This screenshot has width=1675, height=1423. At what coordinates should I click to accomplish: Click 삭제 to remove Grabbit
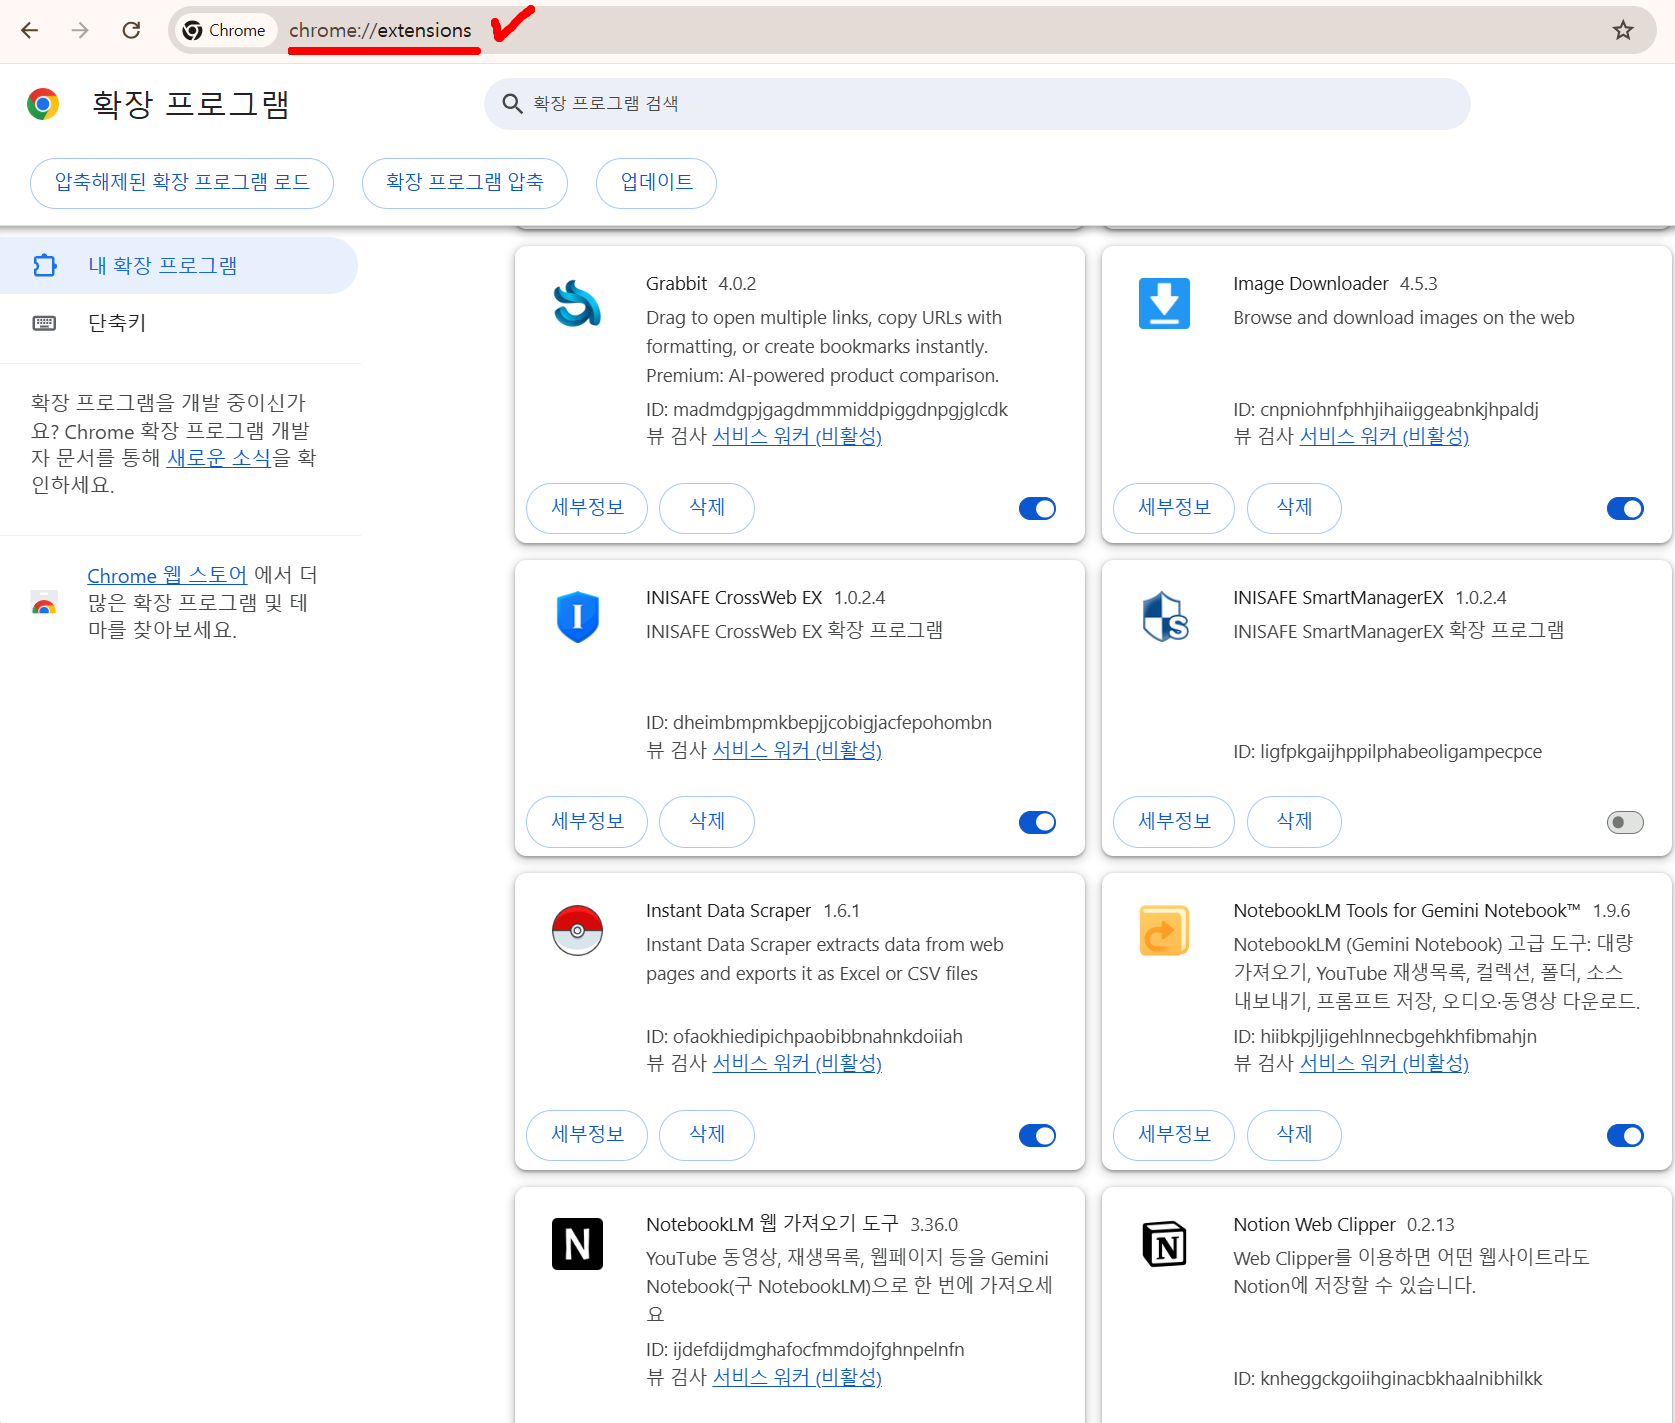point(707,508)
